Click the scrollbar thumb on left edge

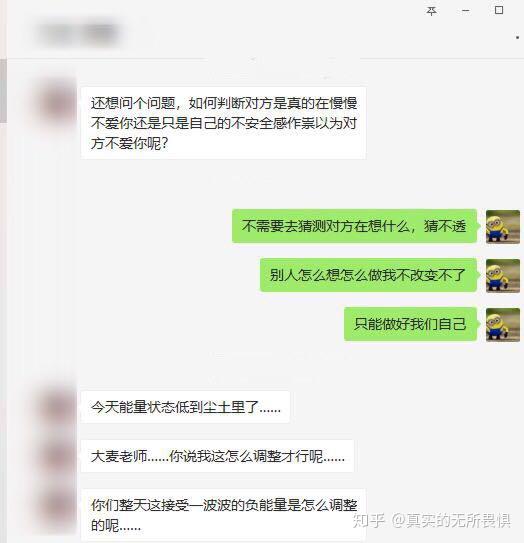pyautogui.click(x=3, y=91)
